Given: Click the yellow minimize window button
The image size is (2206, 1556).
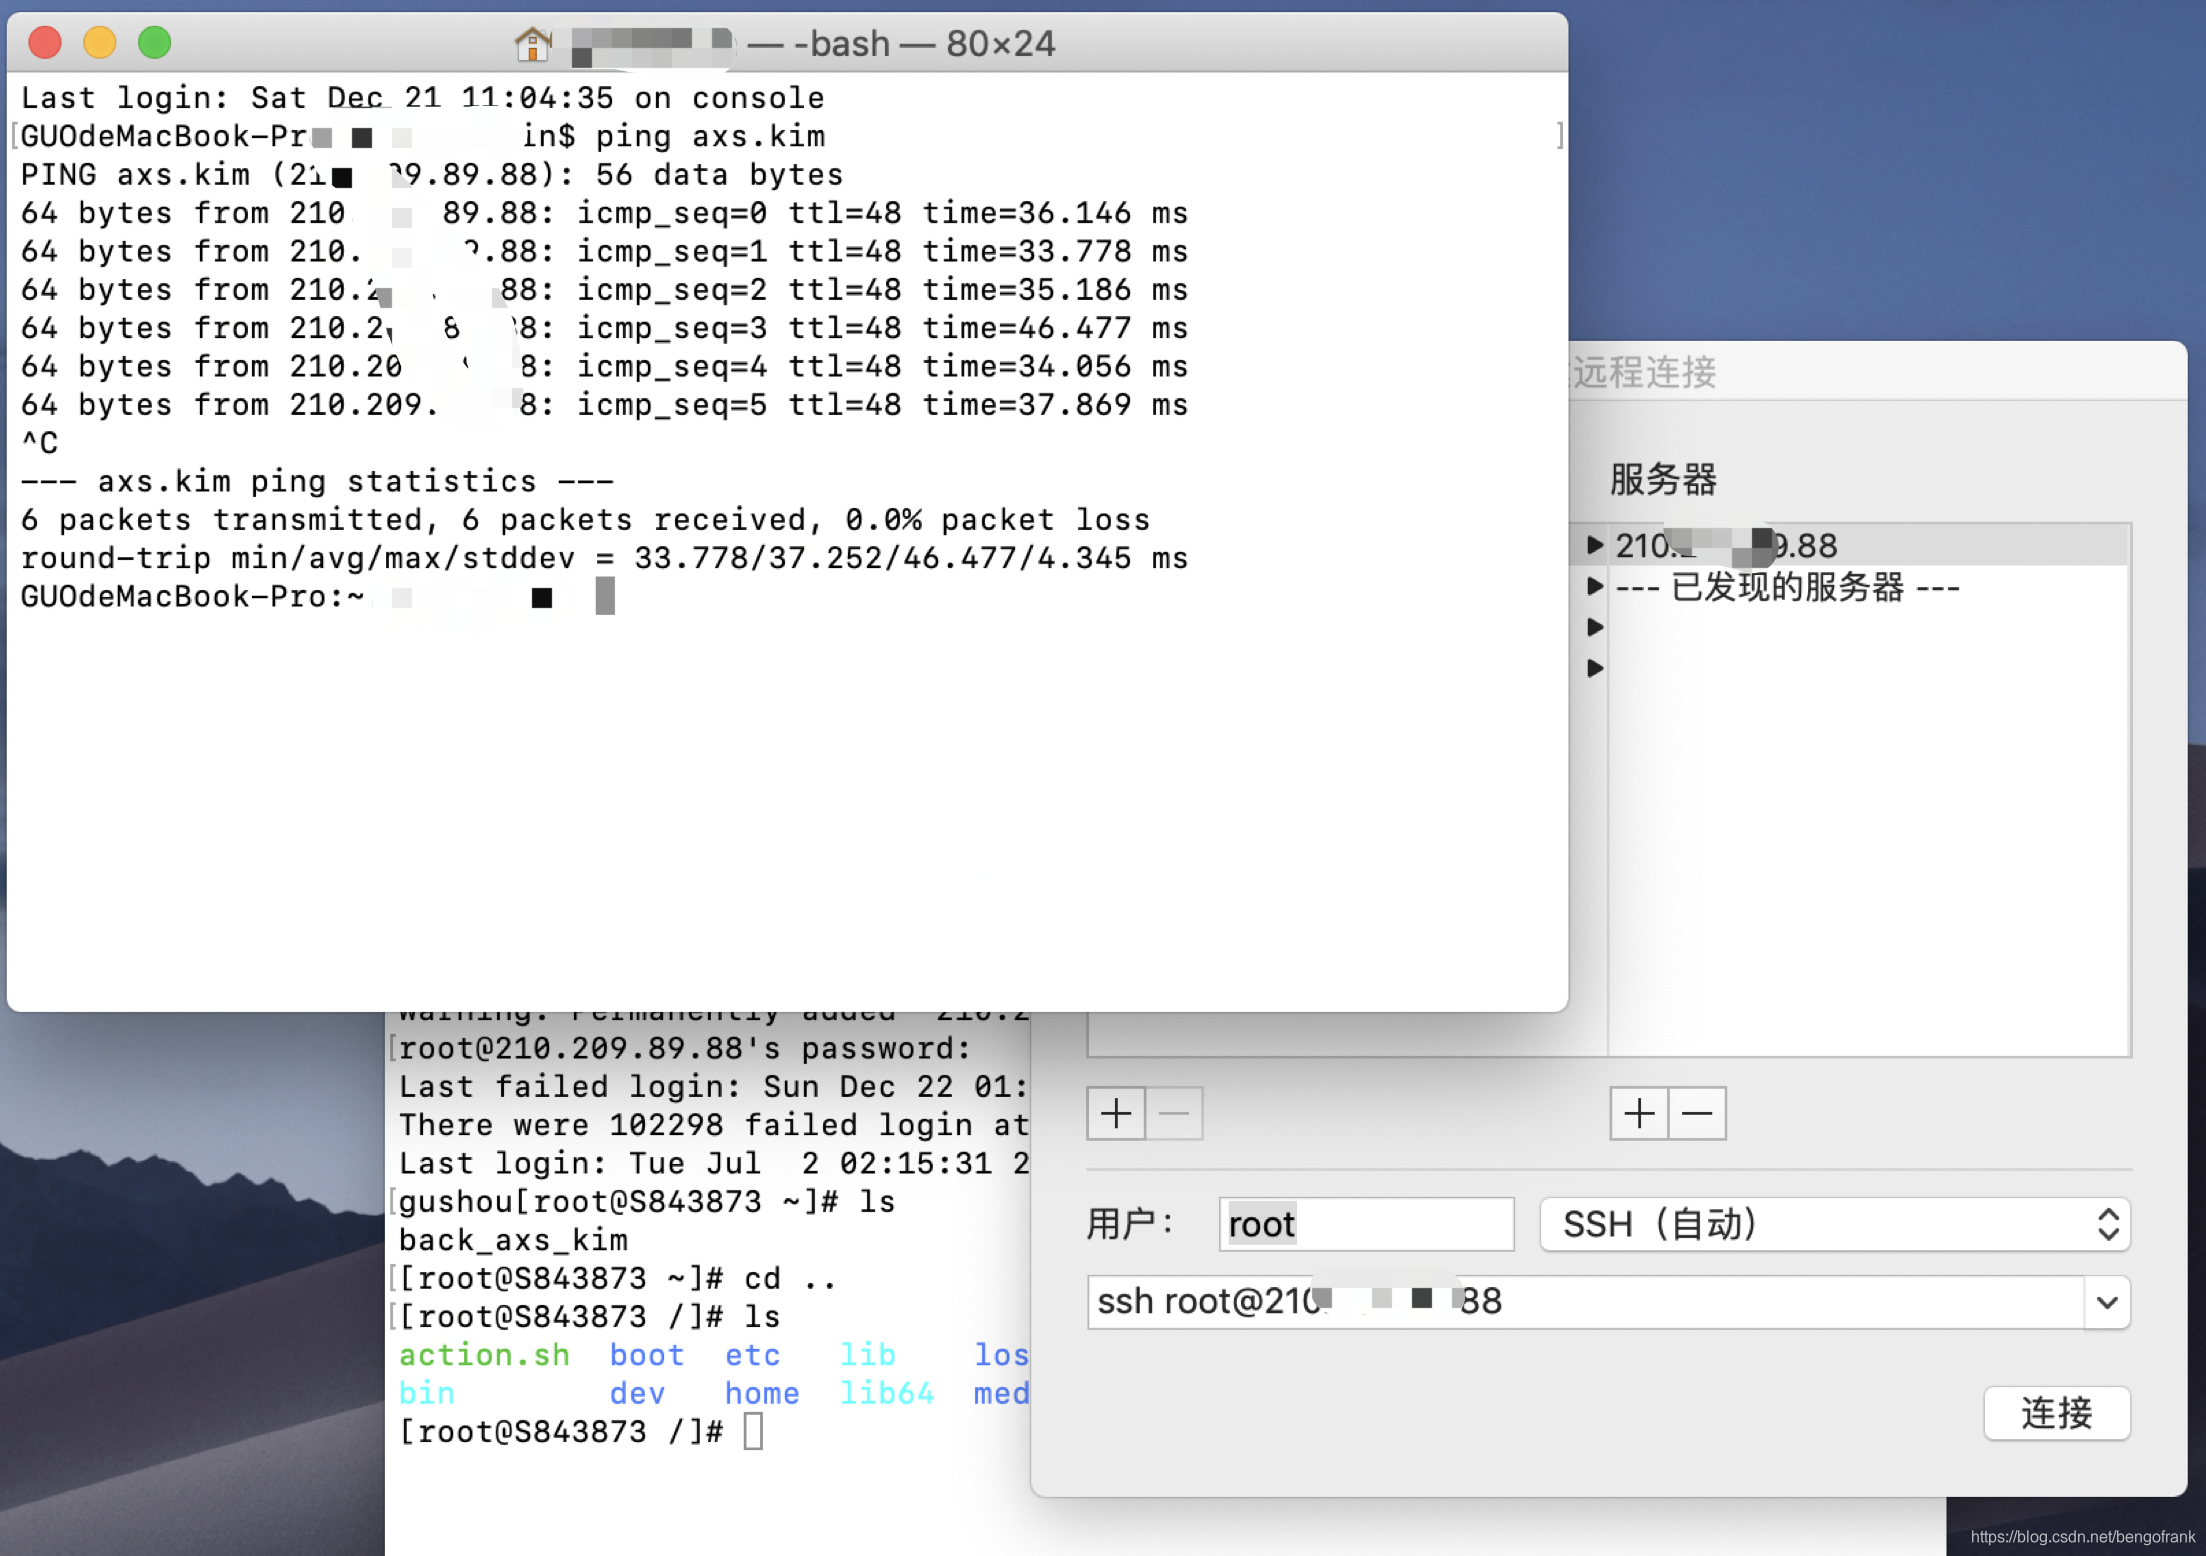Looking at the screenshot, I should 100,43.
